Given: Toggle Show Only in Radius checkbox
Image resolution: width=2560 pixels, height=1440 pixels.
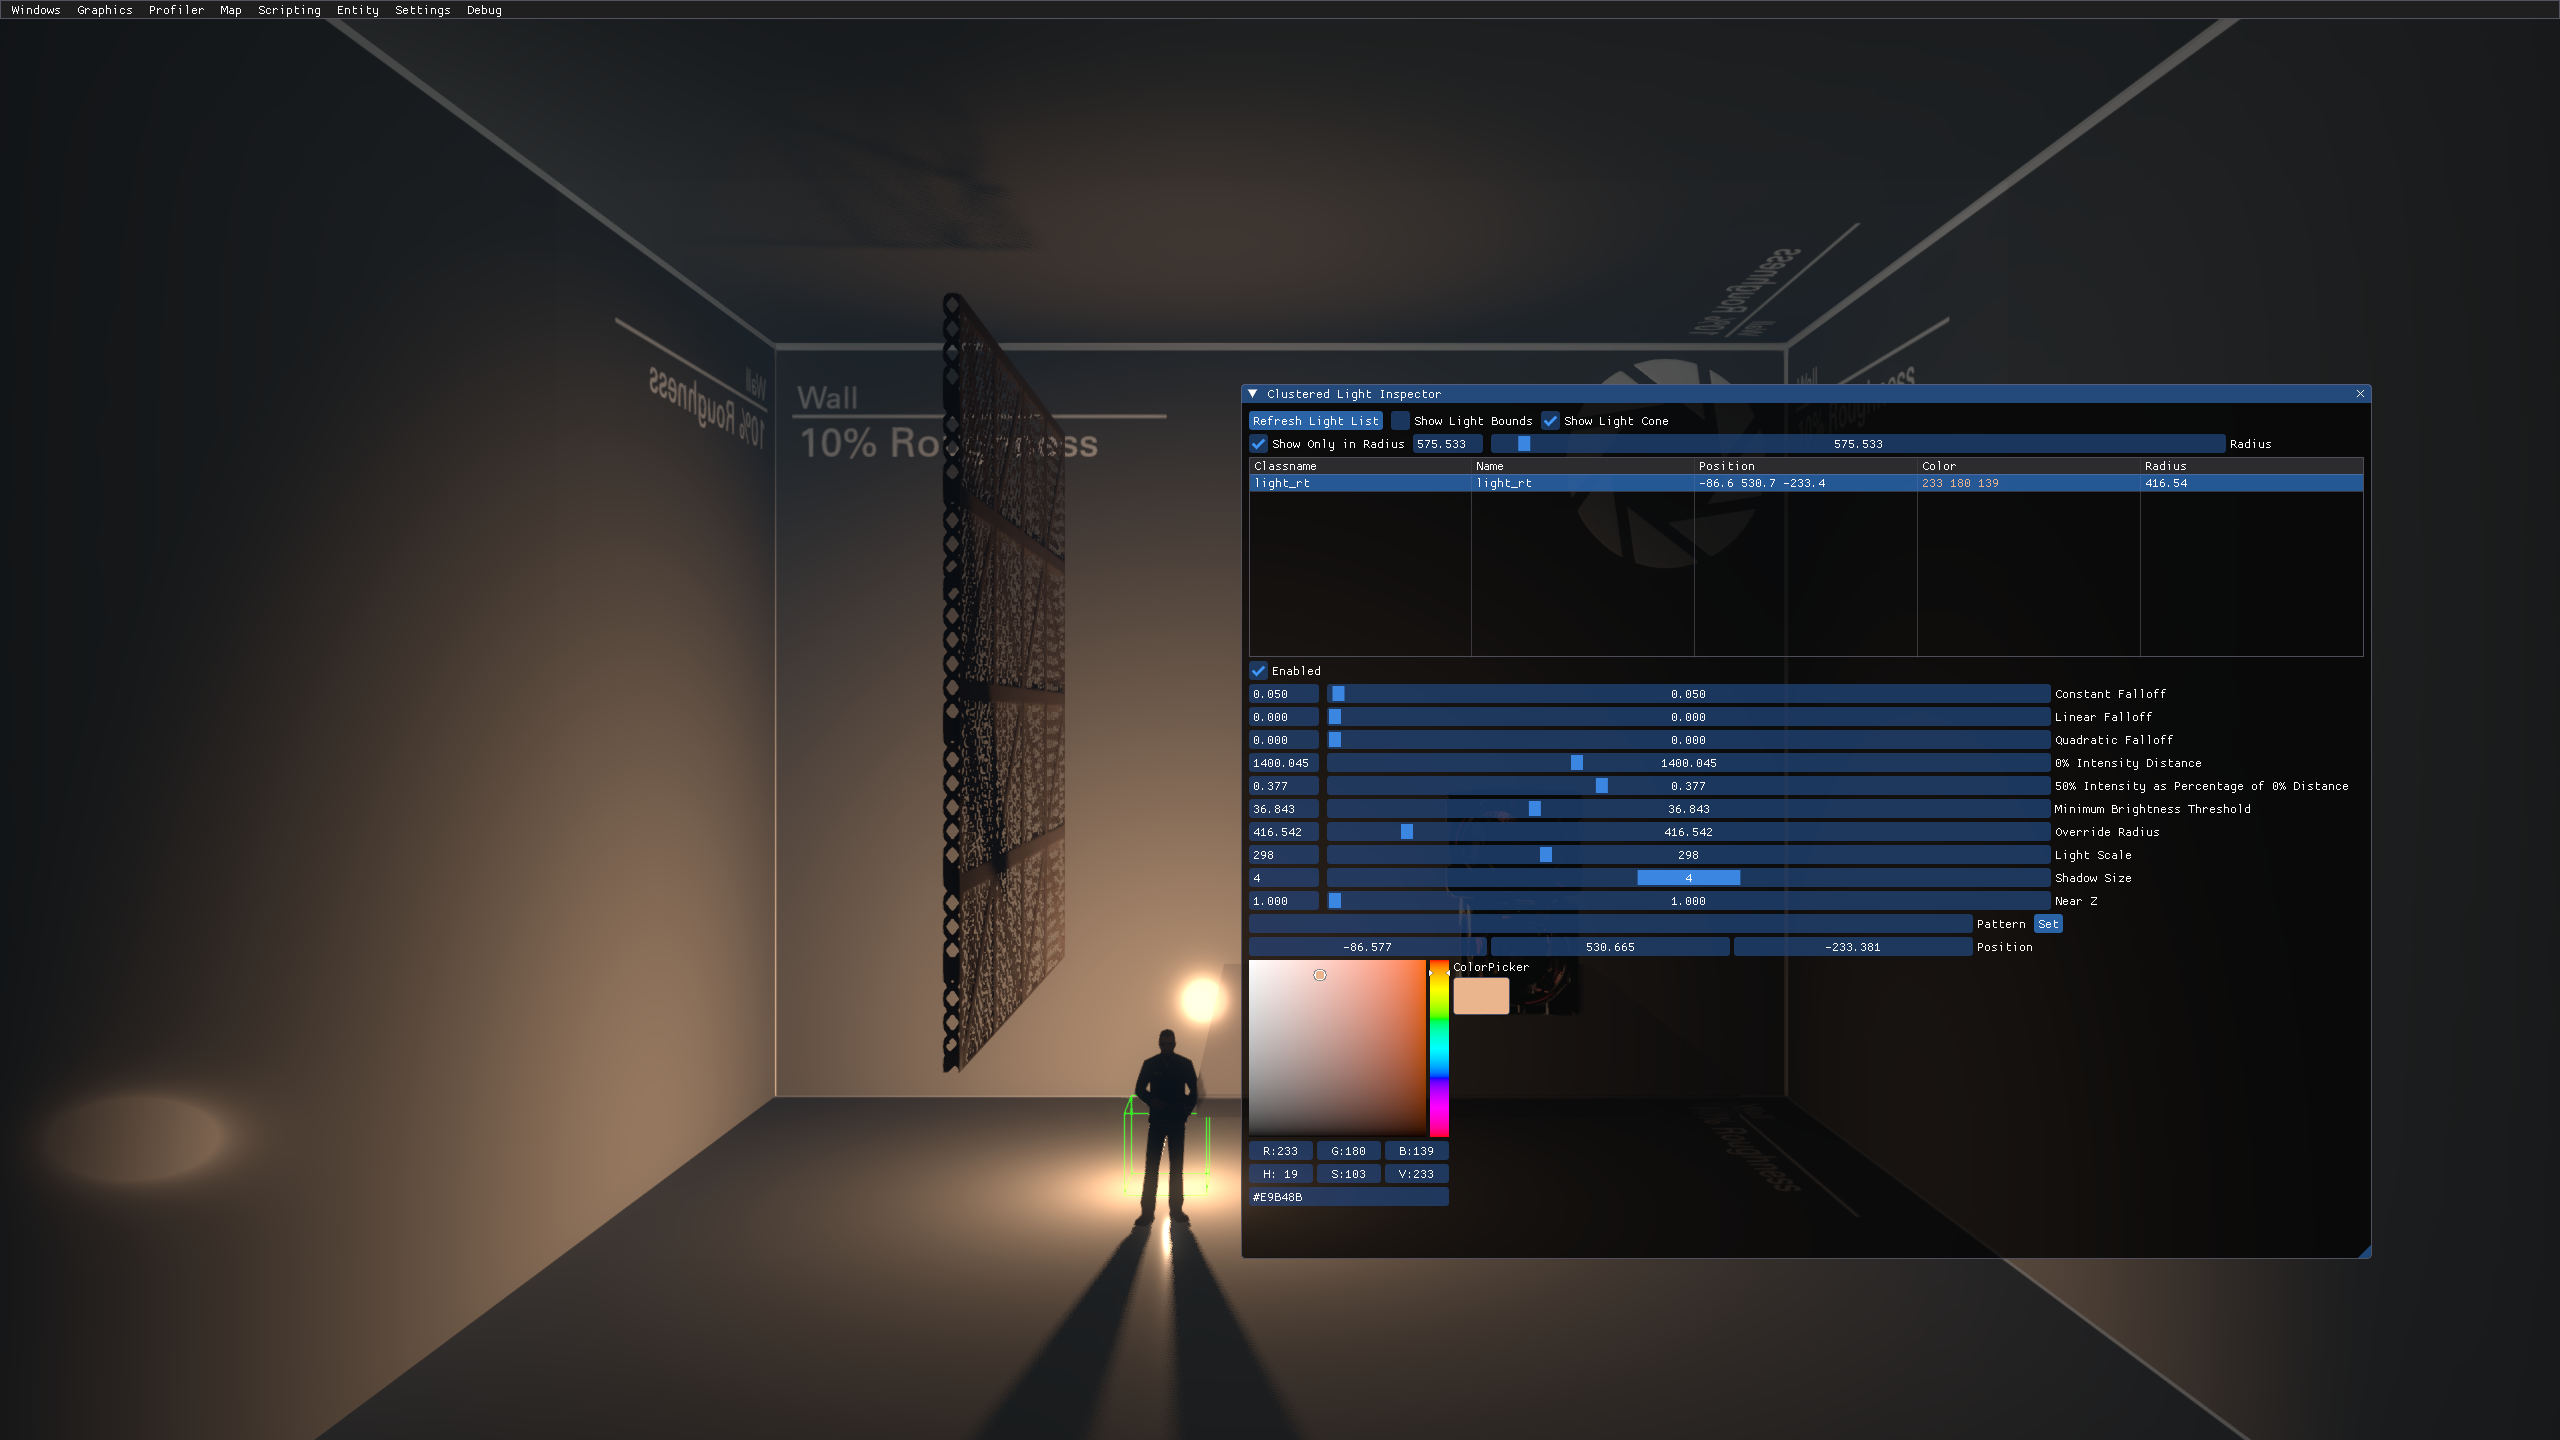Looking at the screenshot, I should click(1259, 444).
